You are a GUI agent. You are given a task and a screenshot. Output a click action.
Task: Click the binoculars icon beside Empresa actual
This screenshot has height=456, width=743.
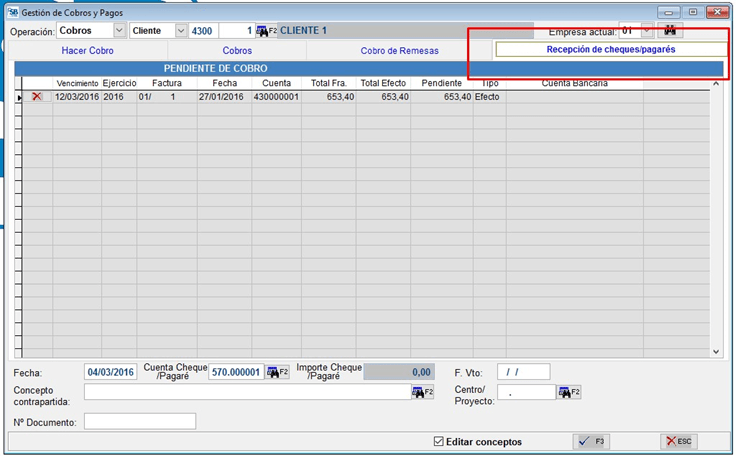tap(669, 31)
